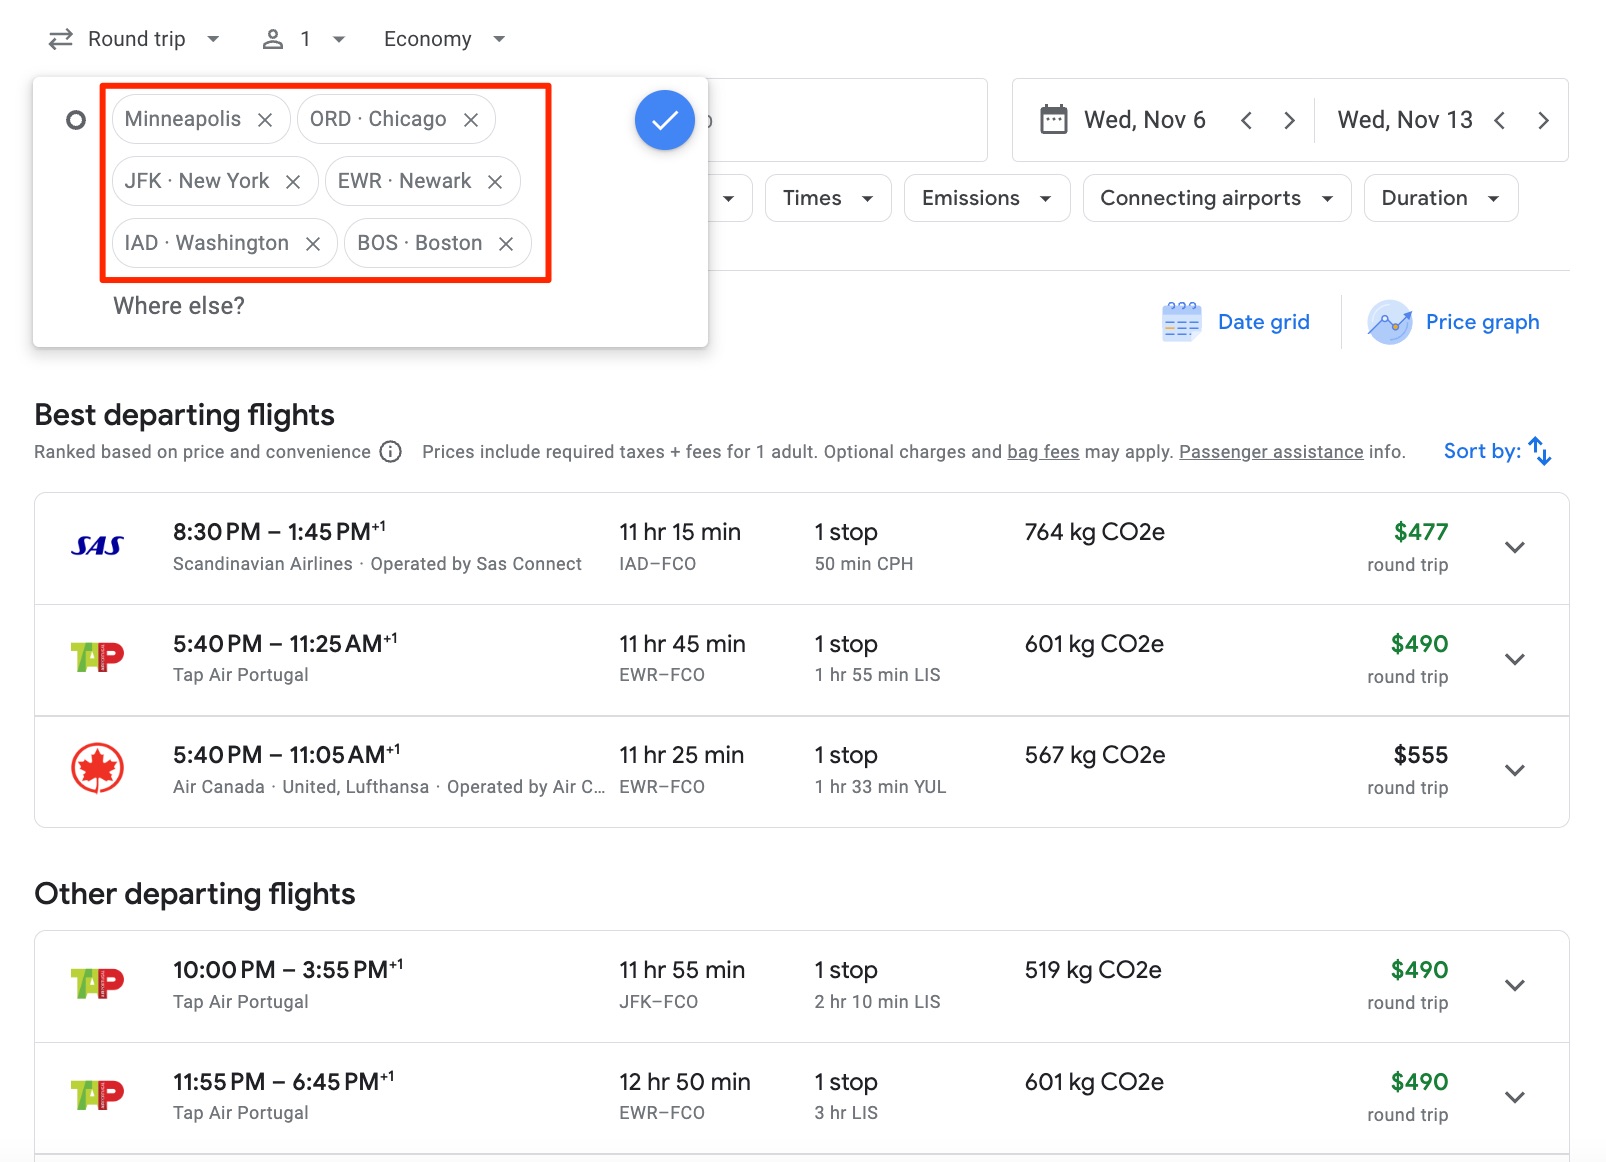Expand the Tap Air Portugal 5:40 PM flight details

pos(1514,660)
